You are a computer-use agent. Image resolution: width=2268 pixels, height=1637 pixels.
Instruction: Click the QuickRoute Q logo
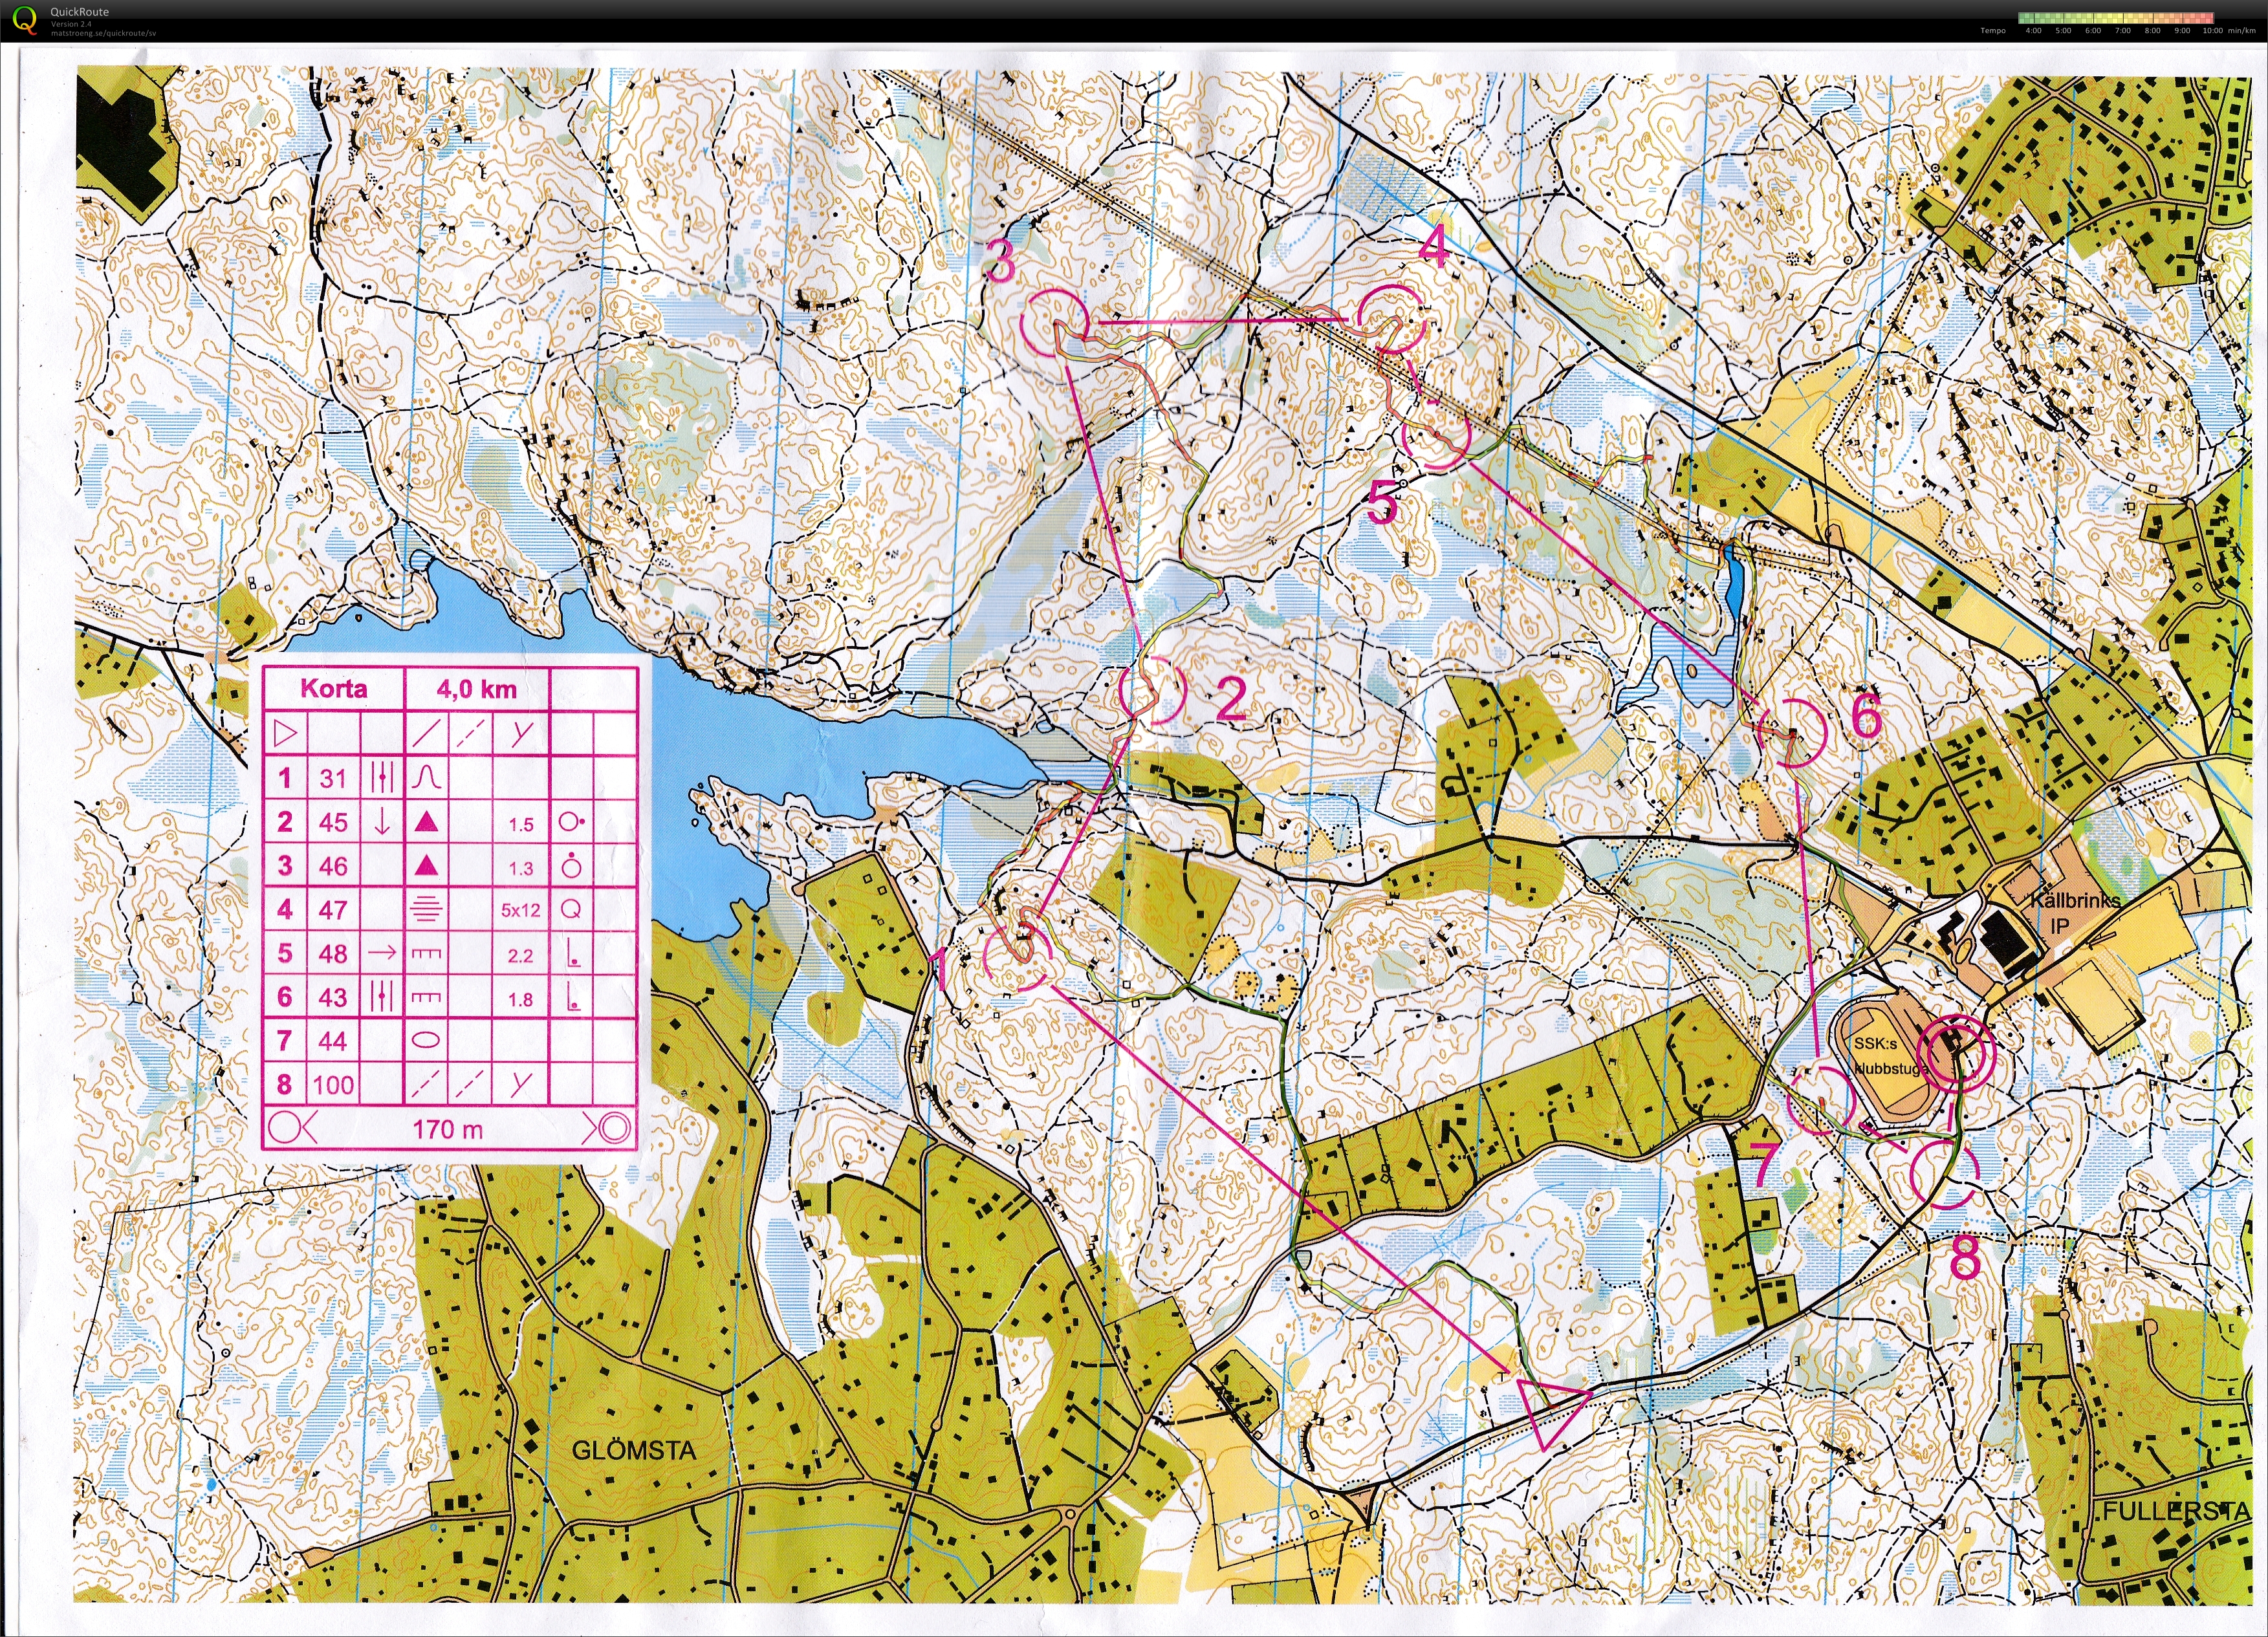(24, 19)
